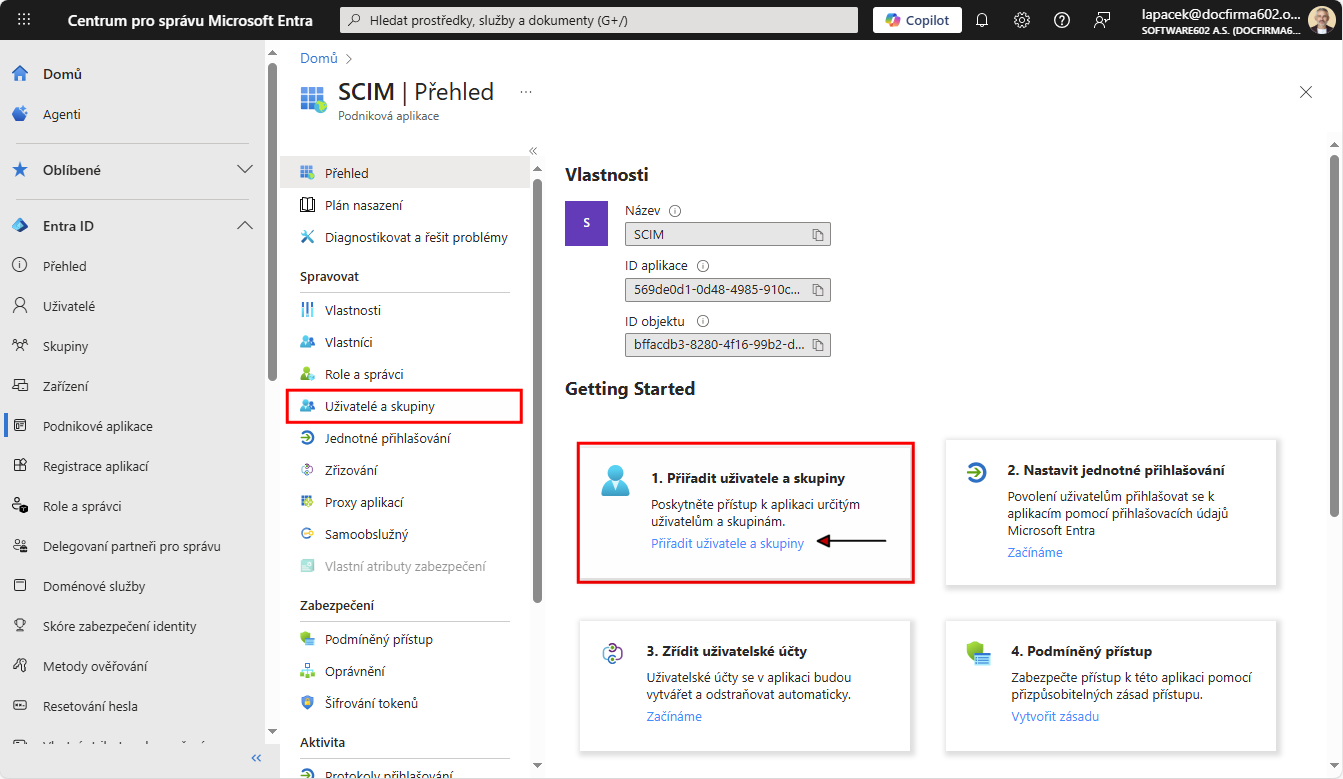Click the purple S application logo

586,223
